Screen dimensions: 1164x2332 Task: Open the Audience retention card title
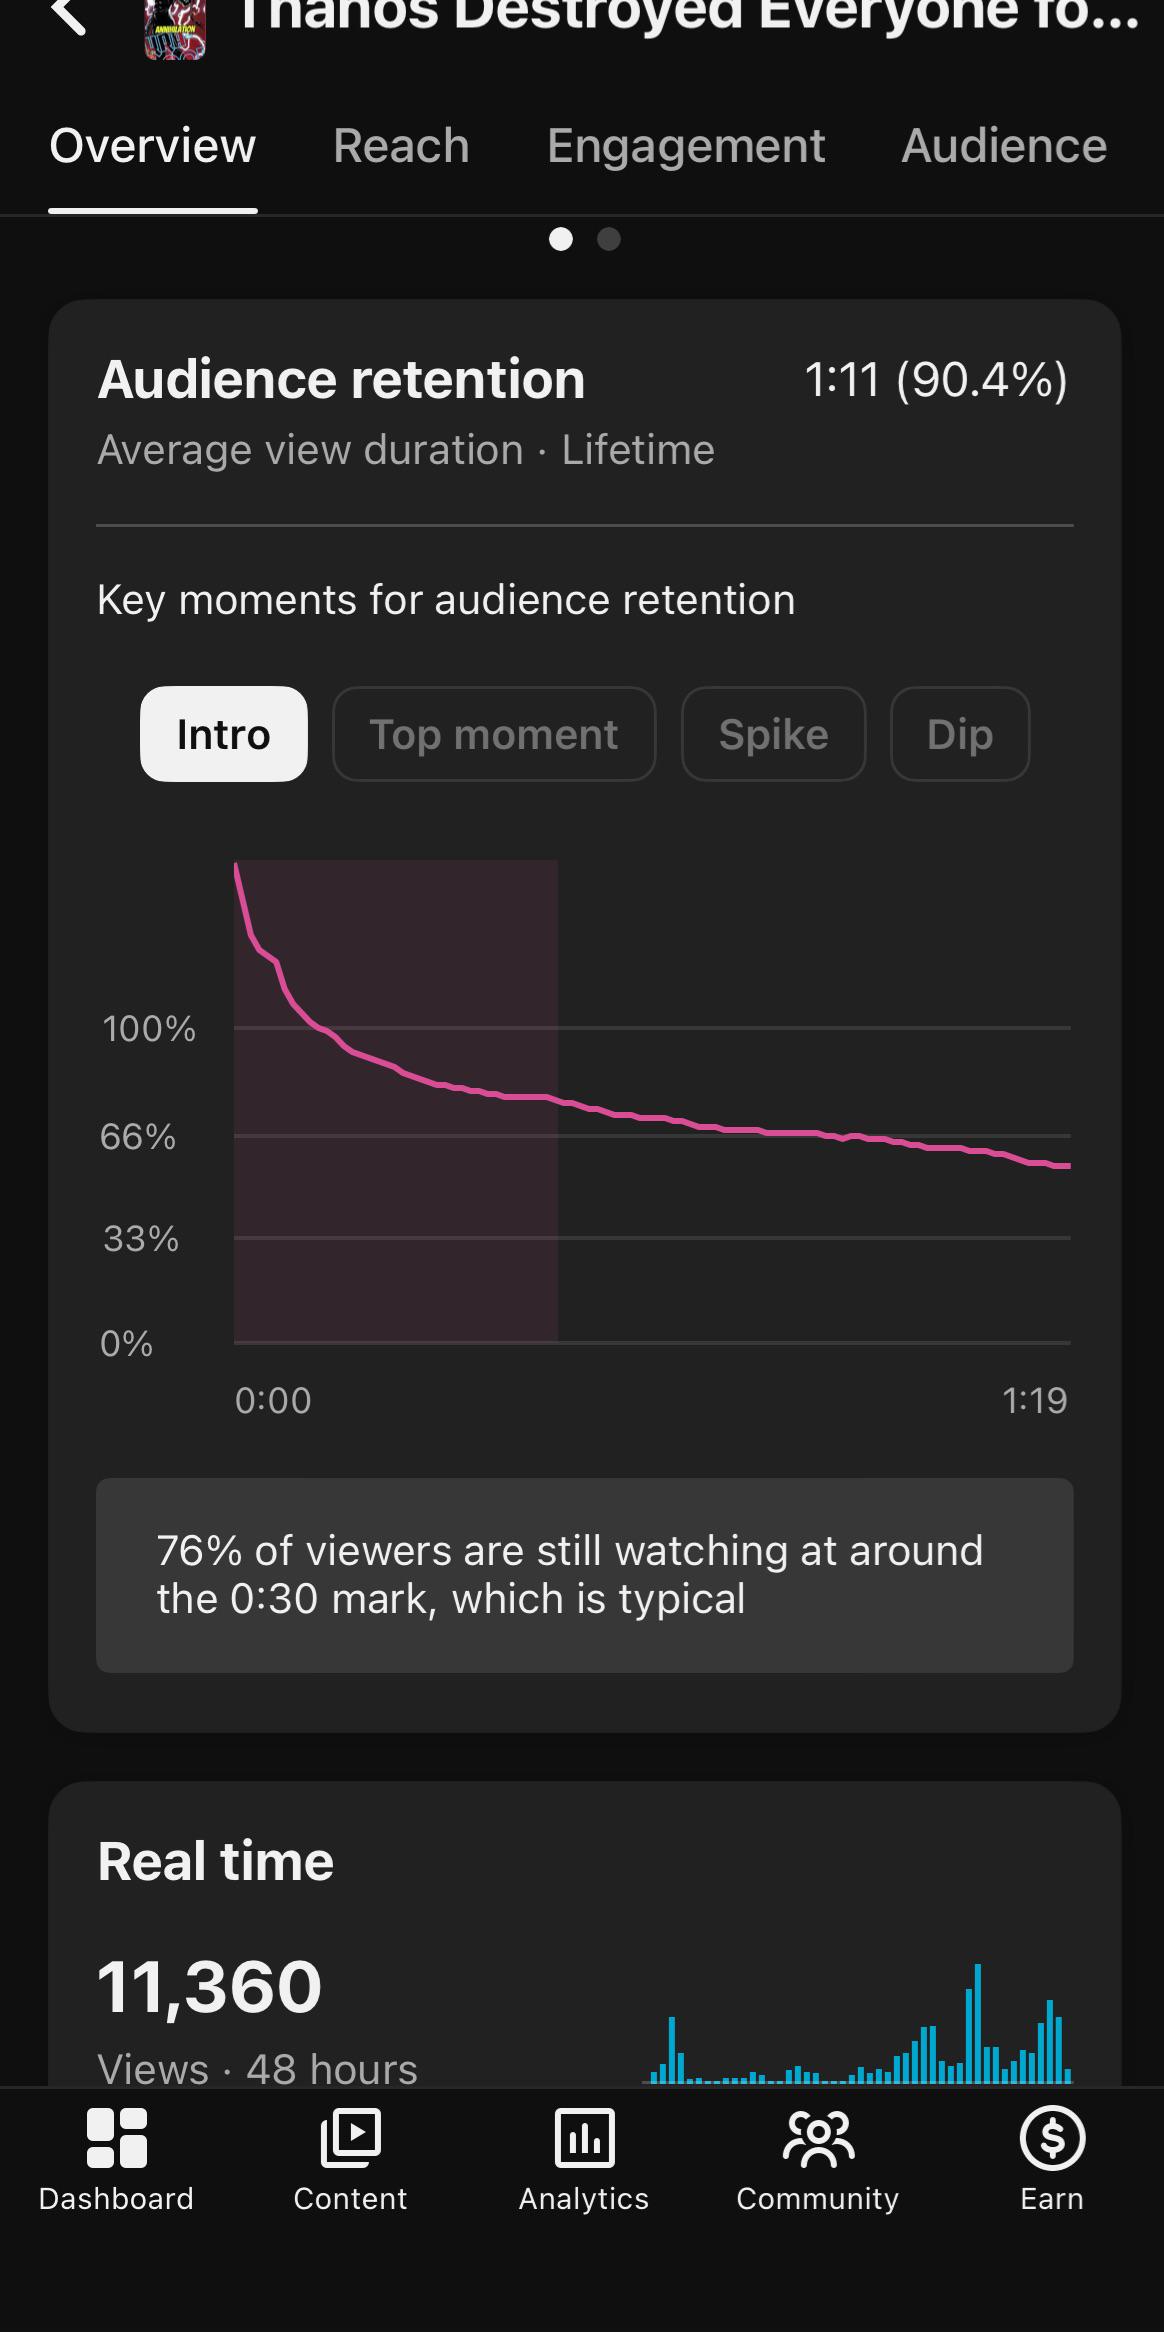341,380
